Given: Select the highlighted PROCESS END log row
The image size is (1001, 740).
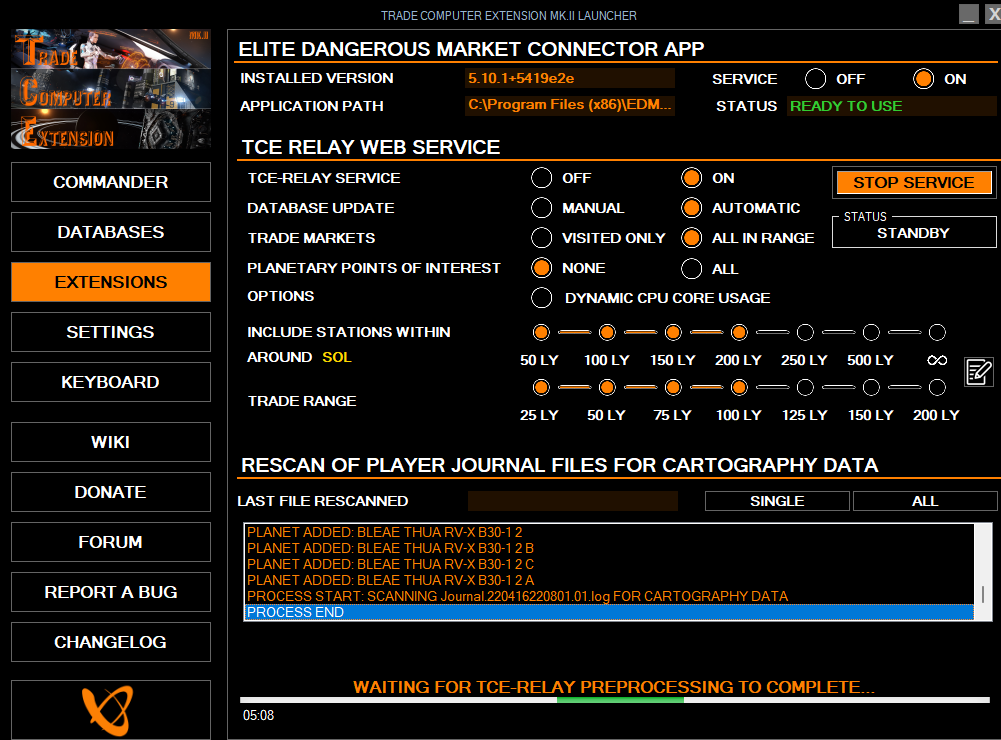Looking at the screenshot, I should (x=610, y=612).
